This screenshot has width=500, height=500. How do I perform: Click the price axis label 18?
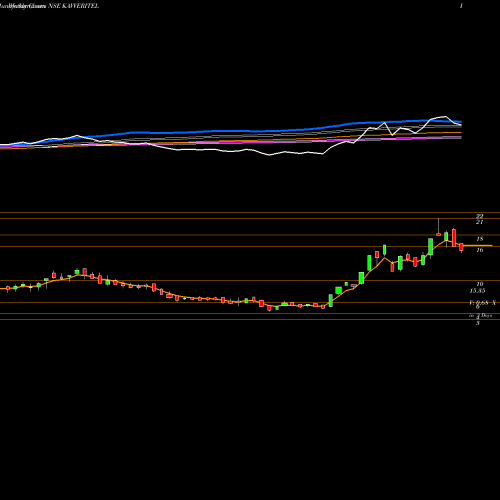tap(480, 239)
